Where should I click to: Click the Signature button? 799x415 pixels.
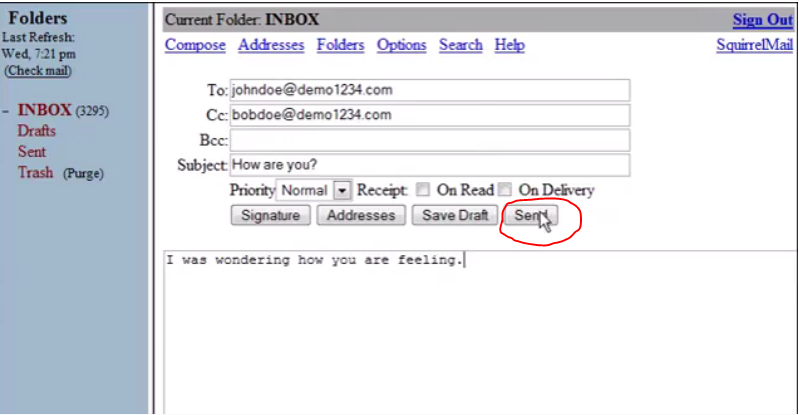pos(271,215)
